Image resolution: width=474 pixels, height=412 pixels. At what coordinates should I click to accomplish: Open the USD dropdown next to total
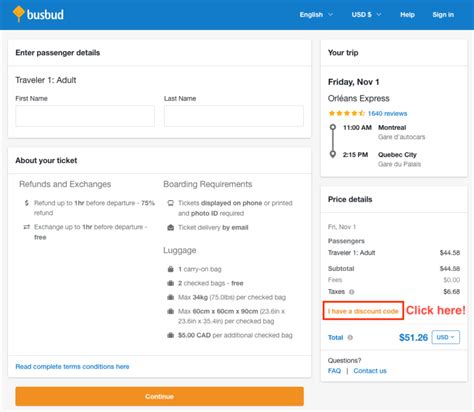click(446, 337)
